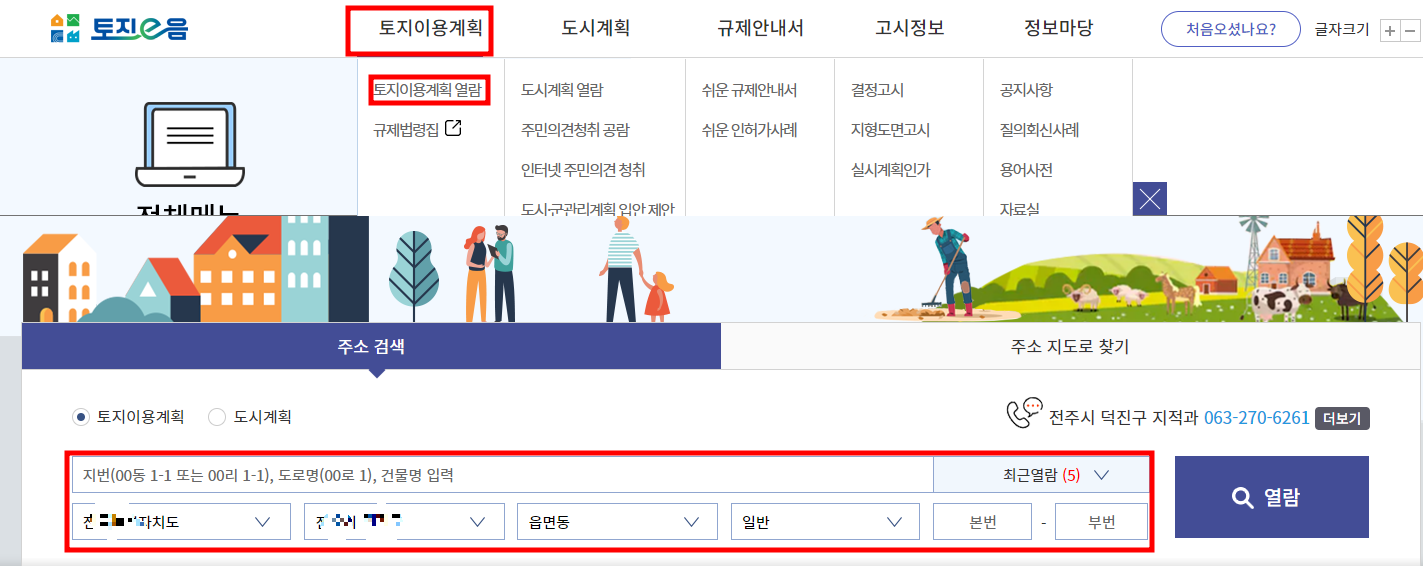The height and width of the screenshot is (566, 1423).
Task: Select the 도시계획 radio button
Action: click(x=217, y=417)
